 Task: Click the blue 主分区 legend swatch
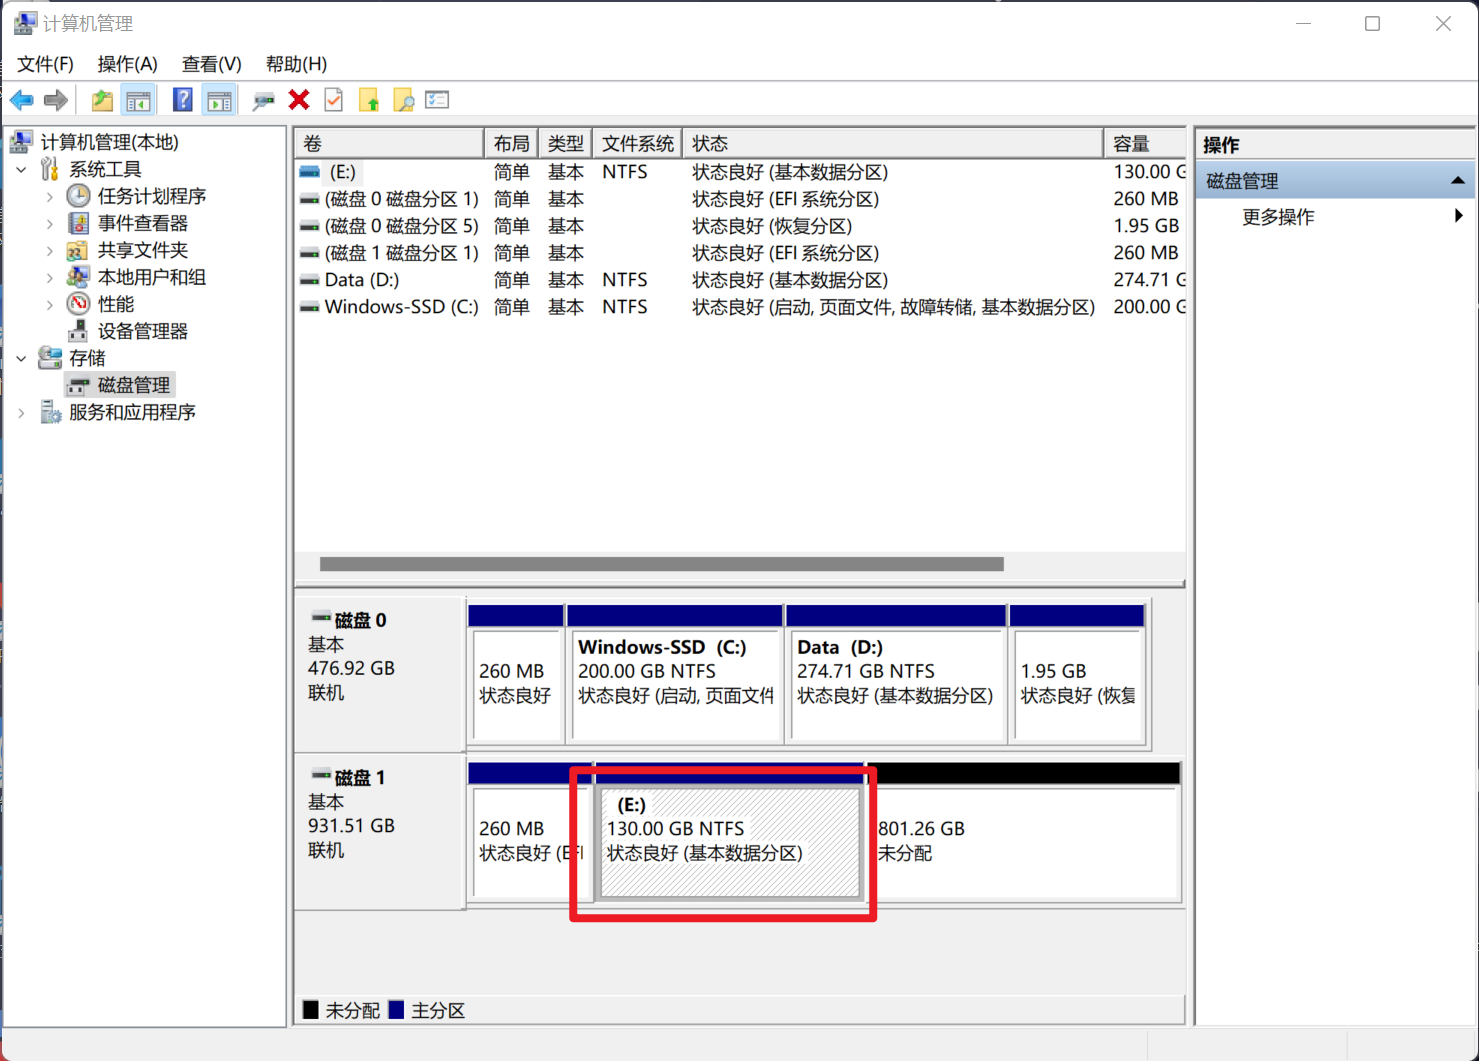pyautogui.click(x=396, y=1010)
